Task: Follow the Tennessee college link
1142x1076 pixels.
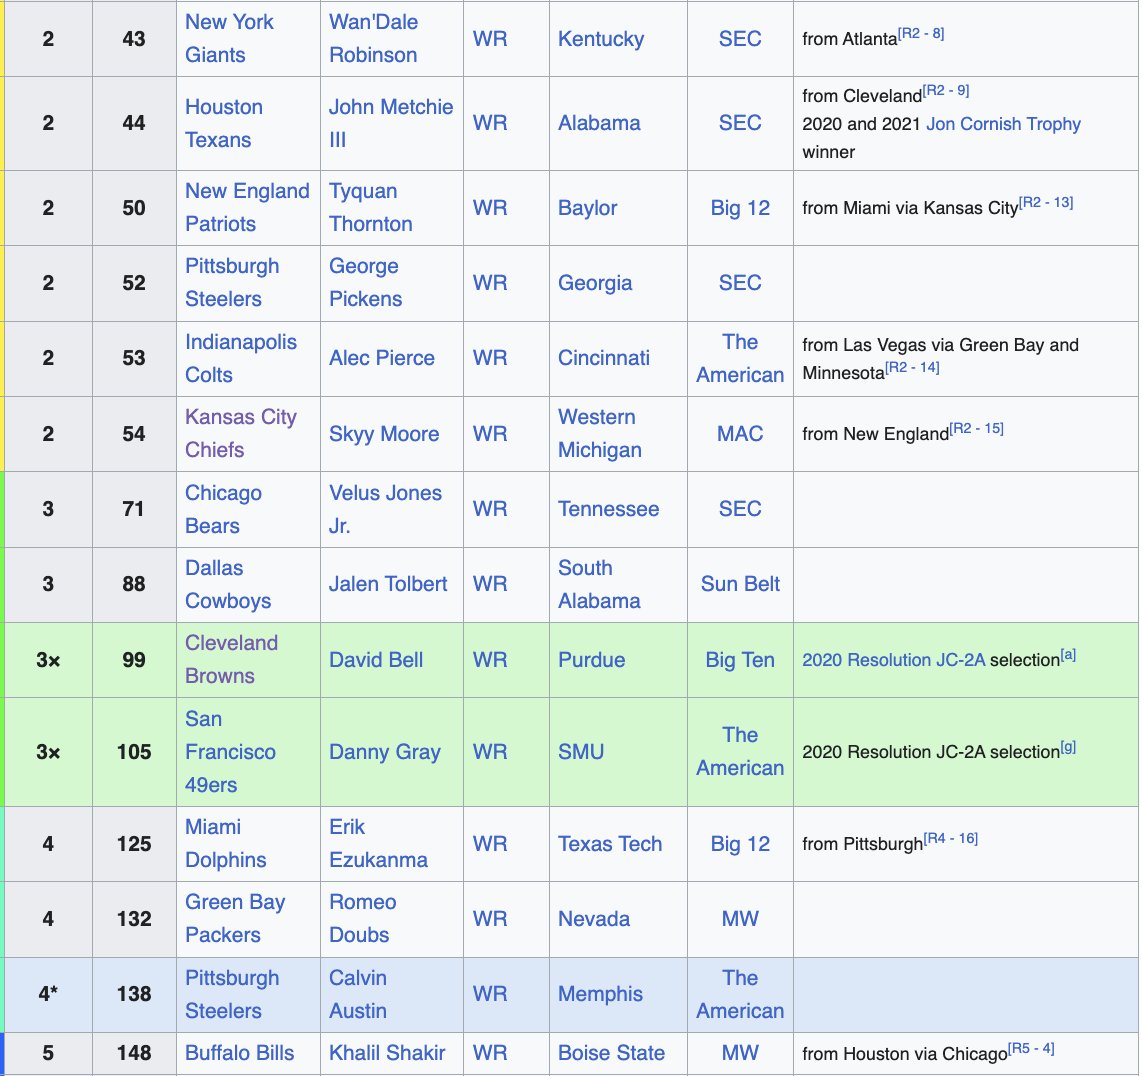Action: (x=608, y=508)
